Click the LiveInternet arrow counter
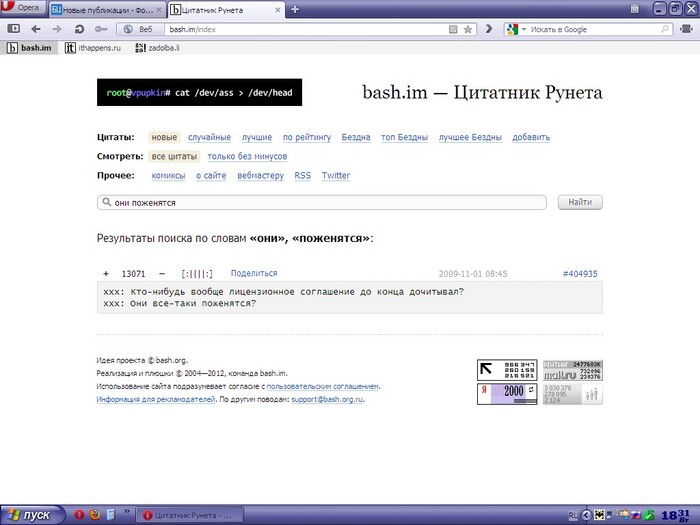700x525 pixels. 507,370
